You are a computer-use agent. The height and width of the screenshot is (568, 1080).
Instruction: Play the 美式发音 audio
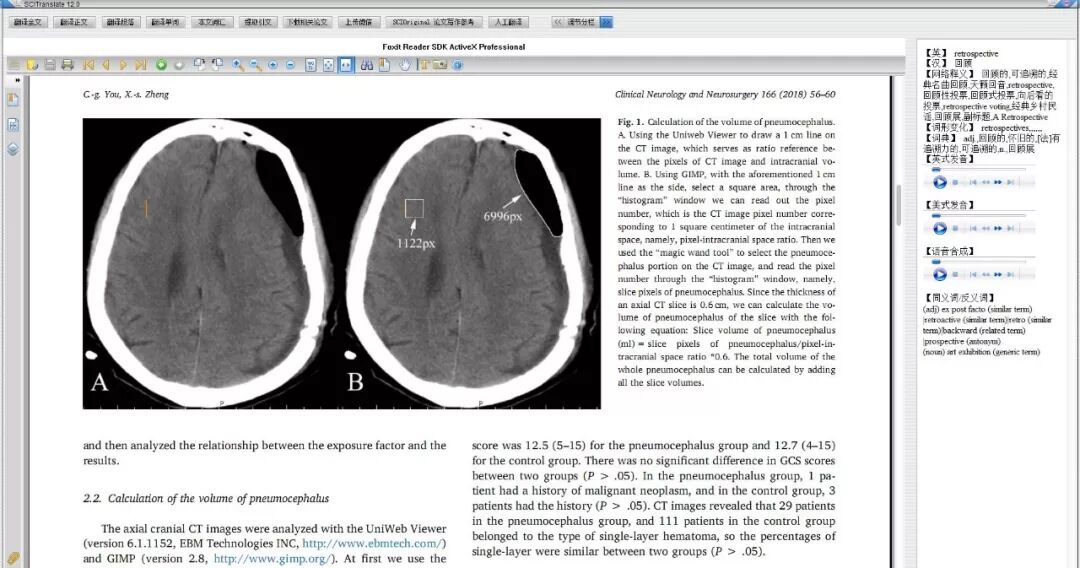(x=939, y=228)
